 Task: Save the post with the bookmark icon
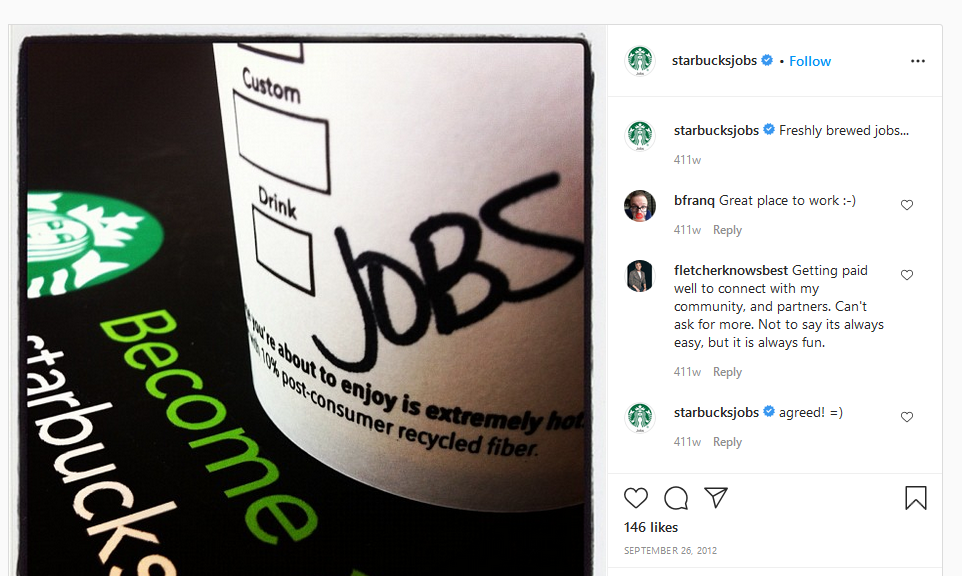[x=915, y=497]
